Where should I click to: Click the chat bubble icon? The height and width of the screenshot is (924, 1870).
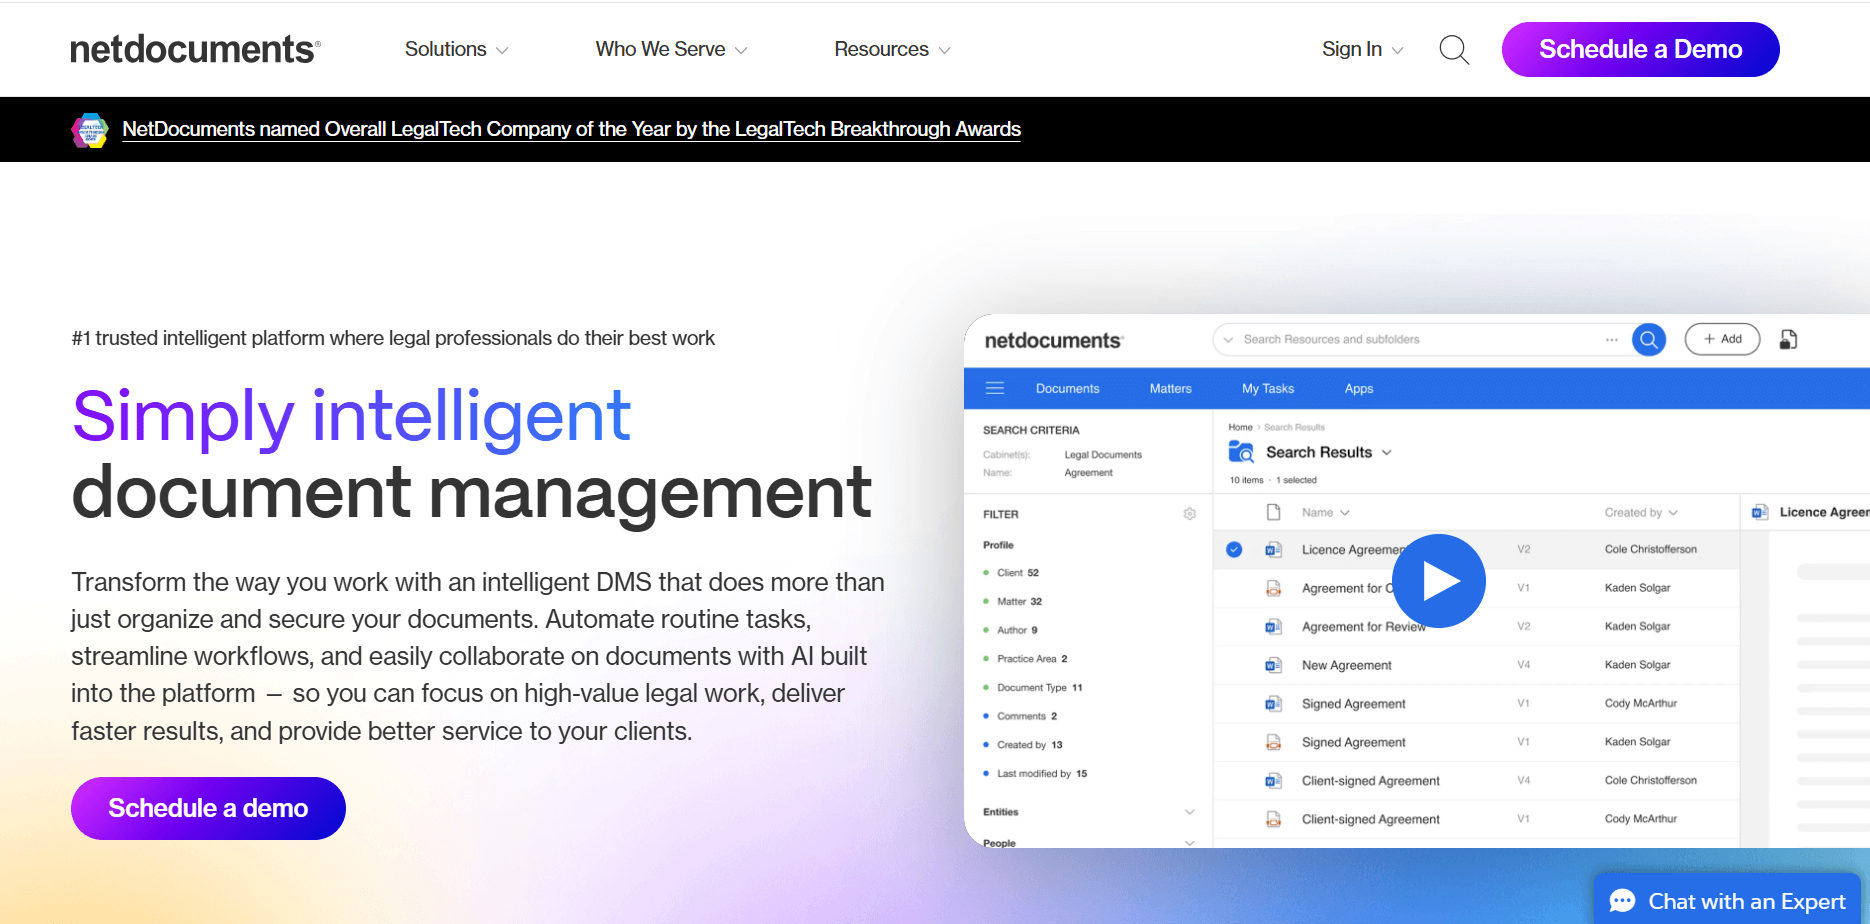click(1622, 901)
